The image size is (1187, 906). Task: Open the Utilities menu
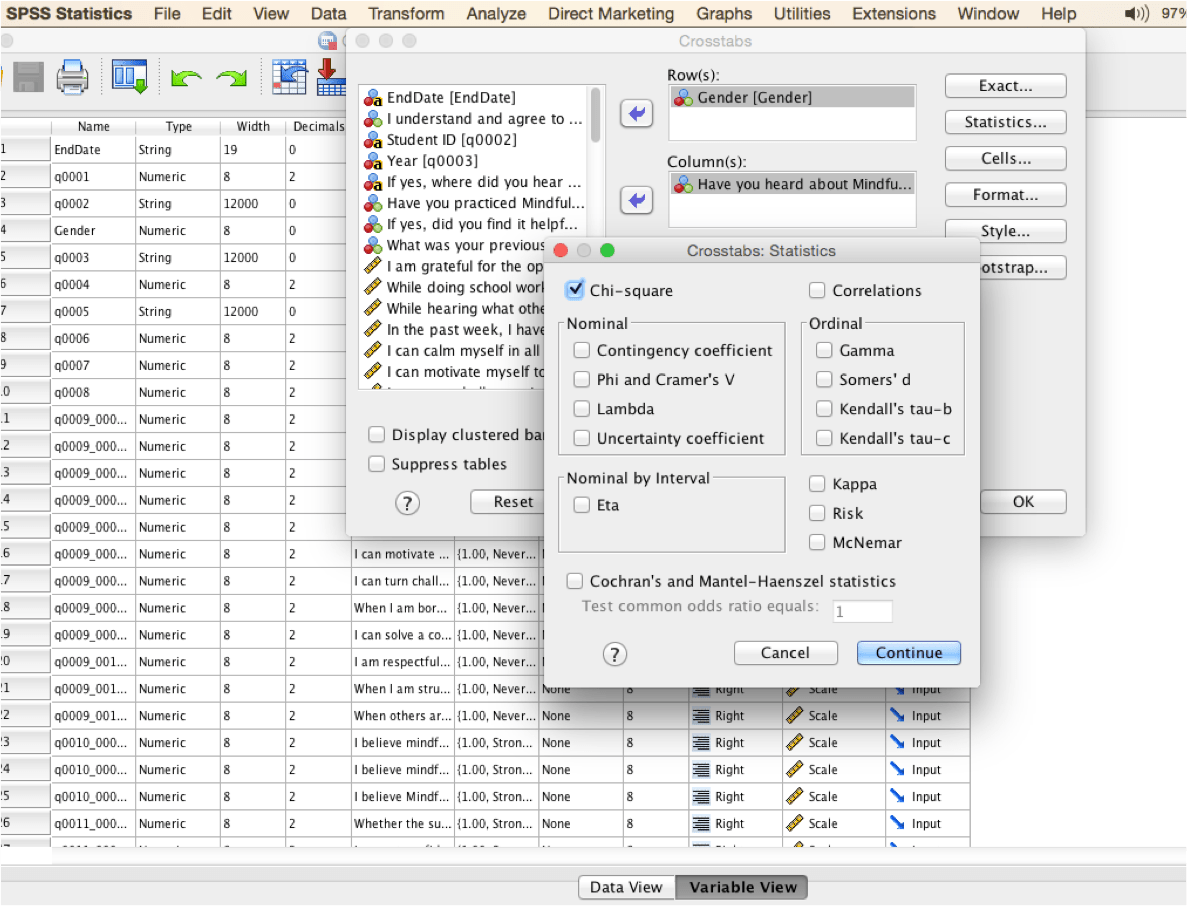click(802, 14)
